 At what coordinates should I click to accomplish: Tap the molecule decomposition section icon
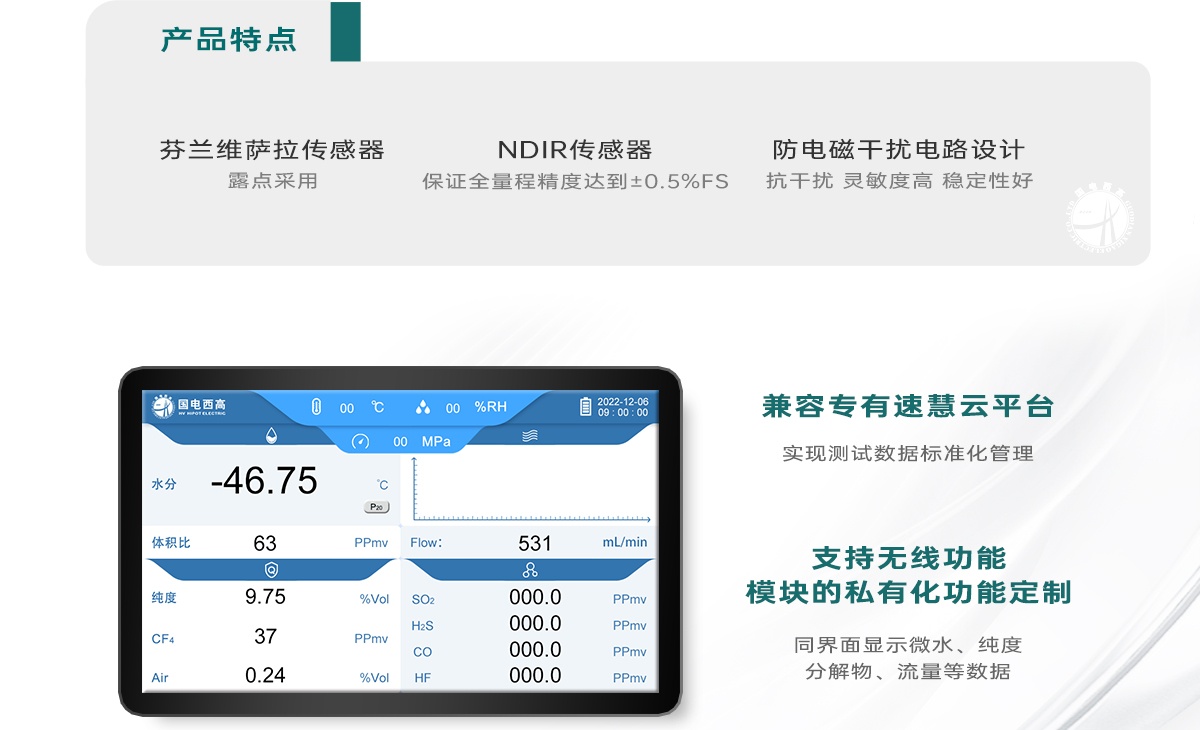tap(529, 569)
